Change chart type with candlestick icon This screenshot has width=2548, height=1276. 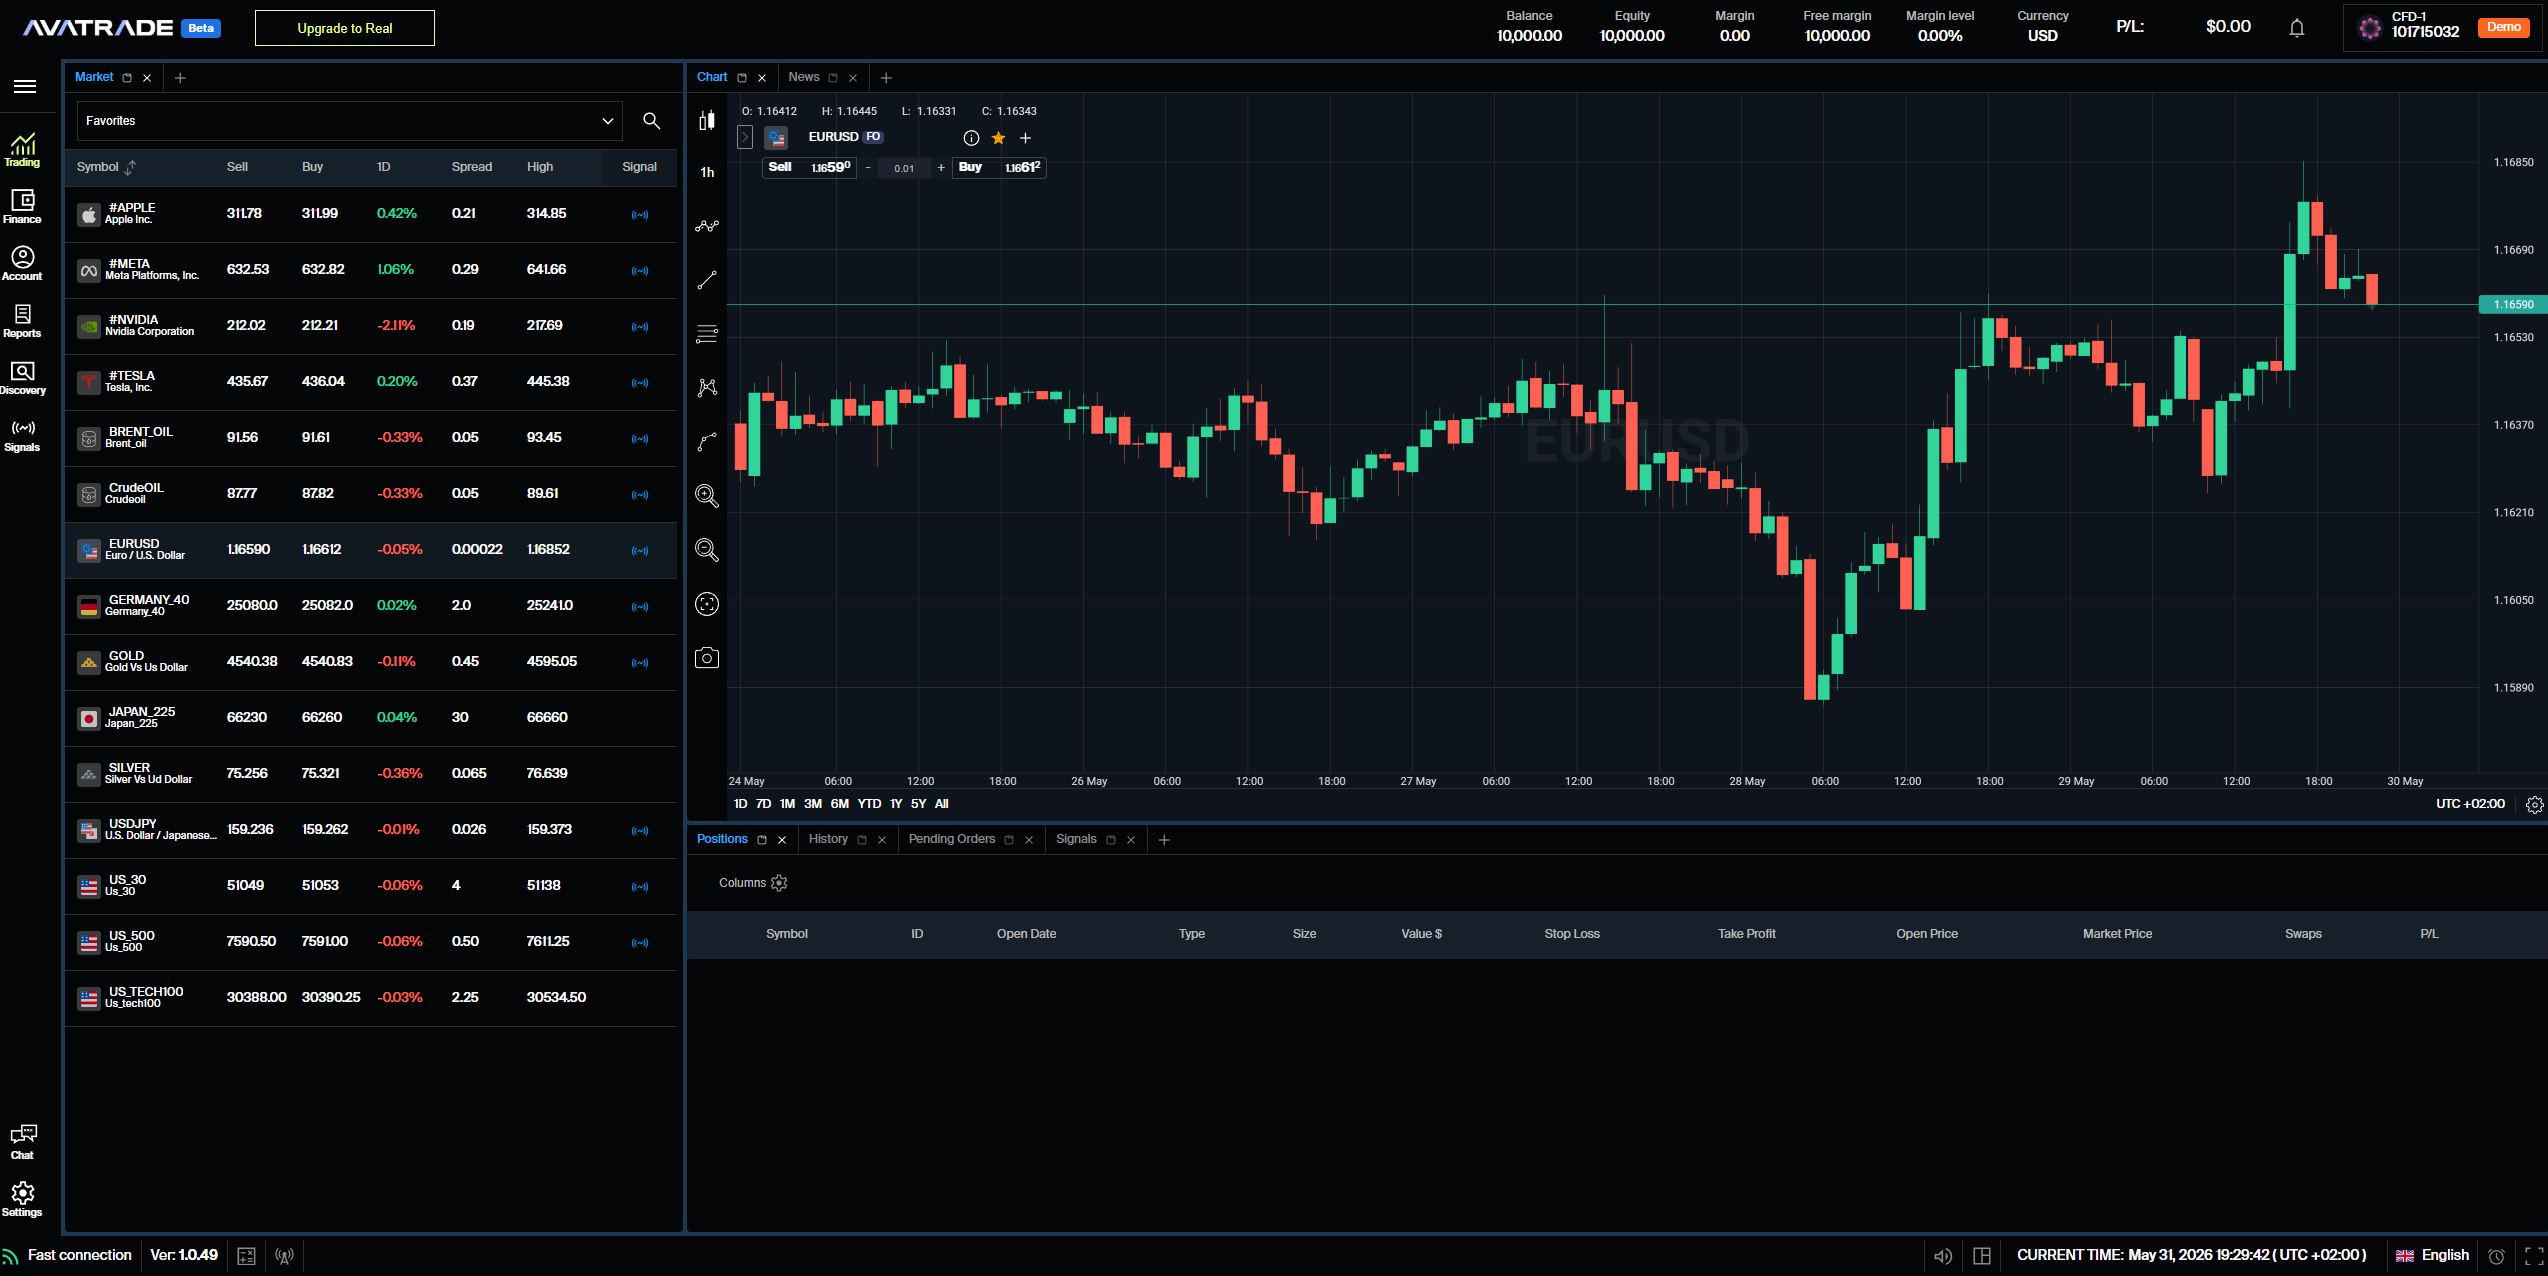pos(707,121)
